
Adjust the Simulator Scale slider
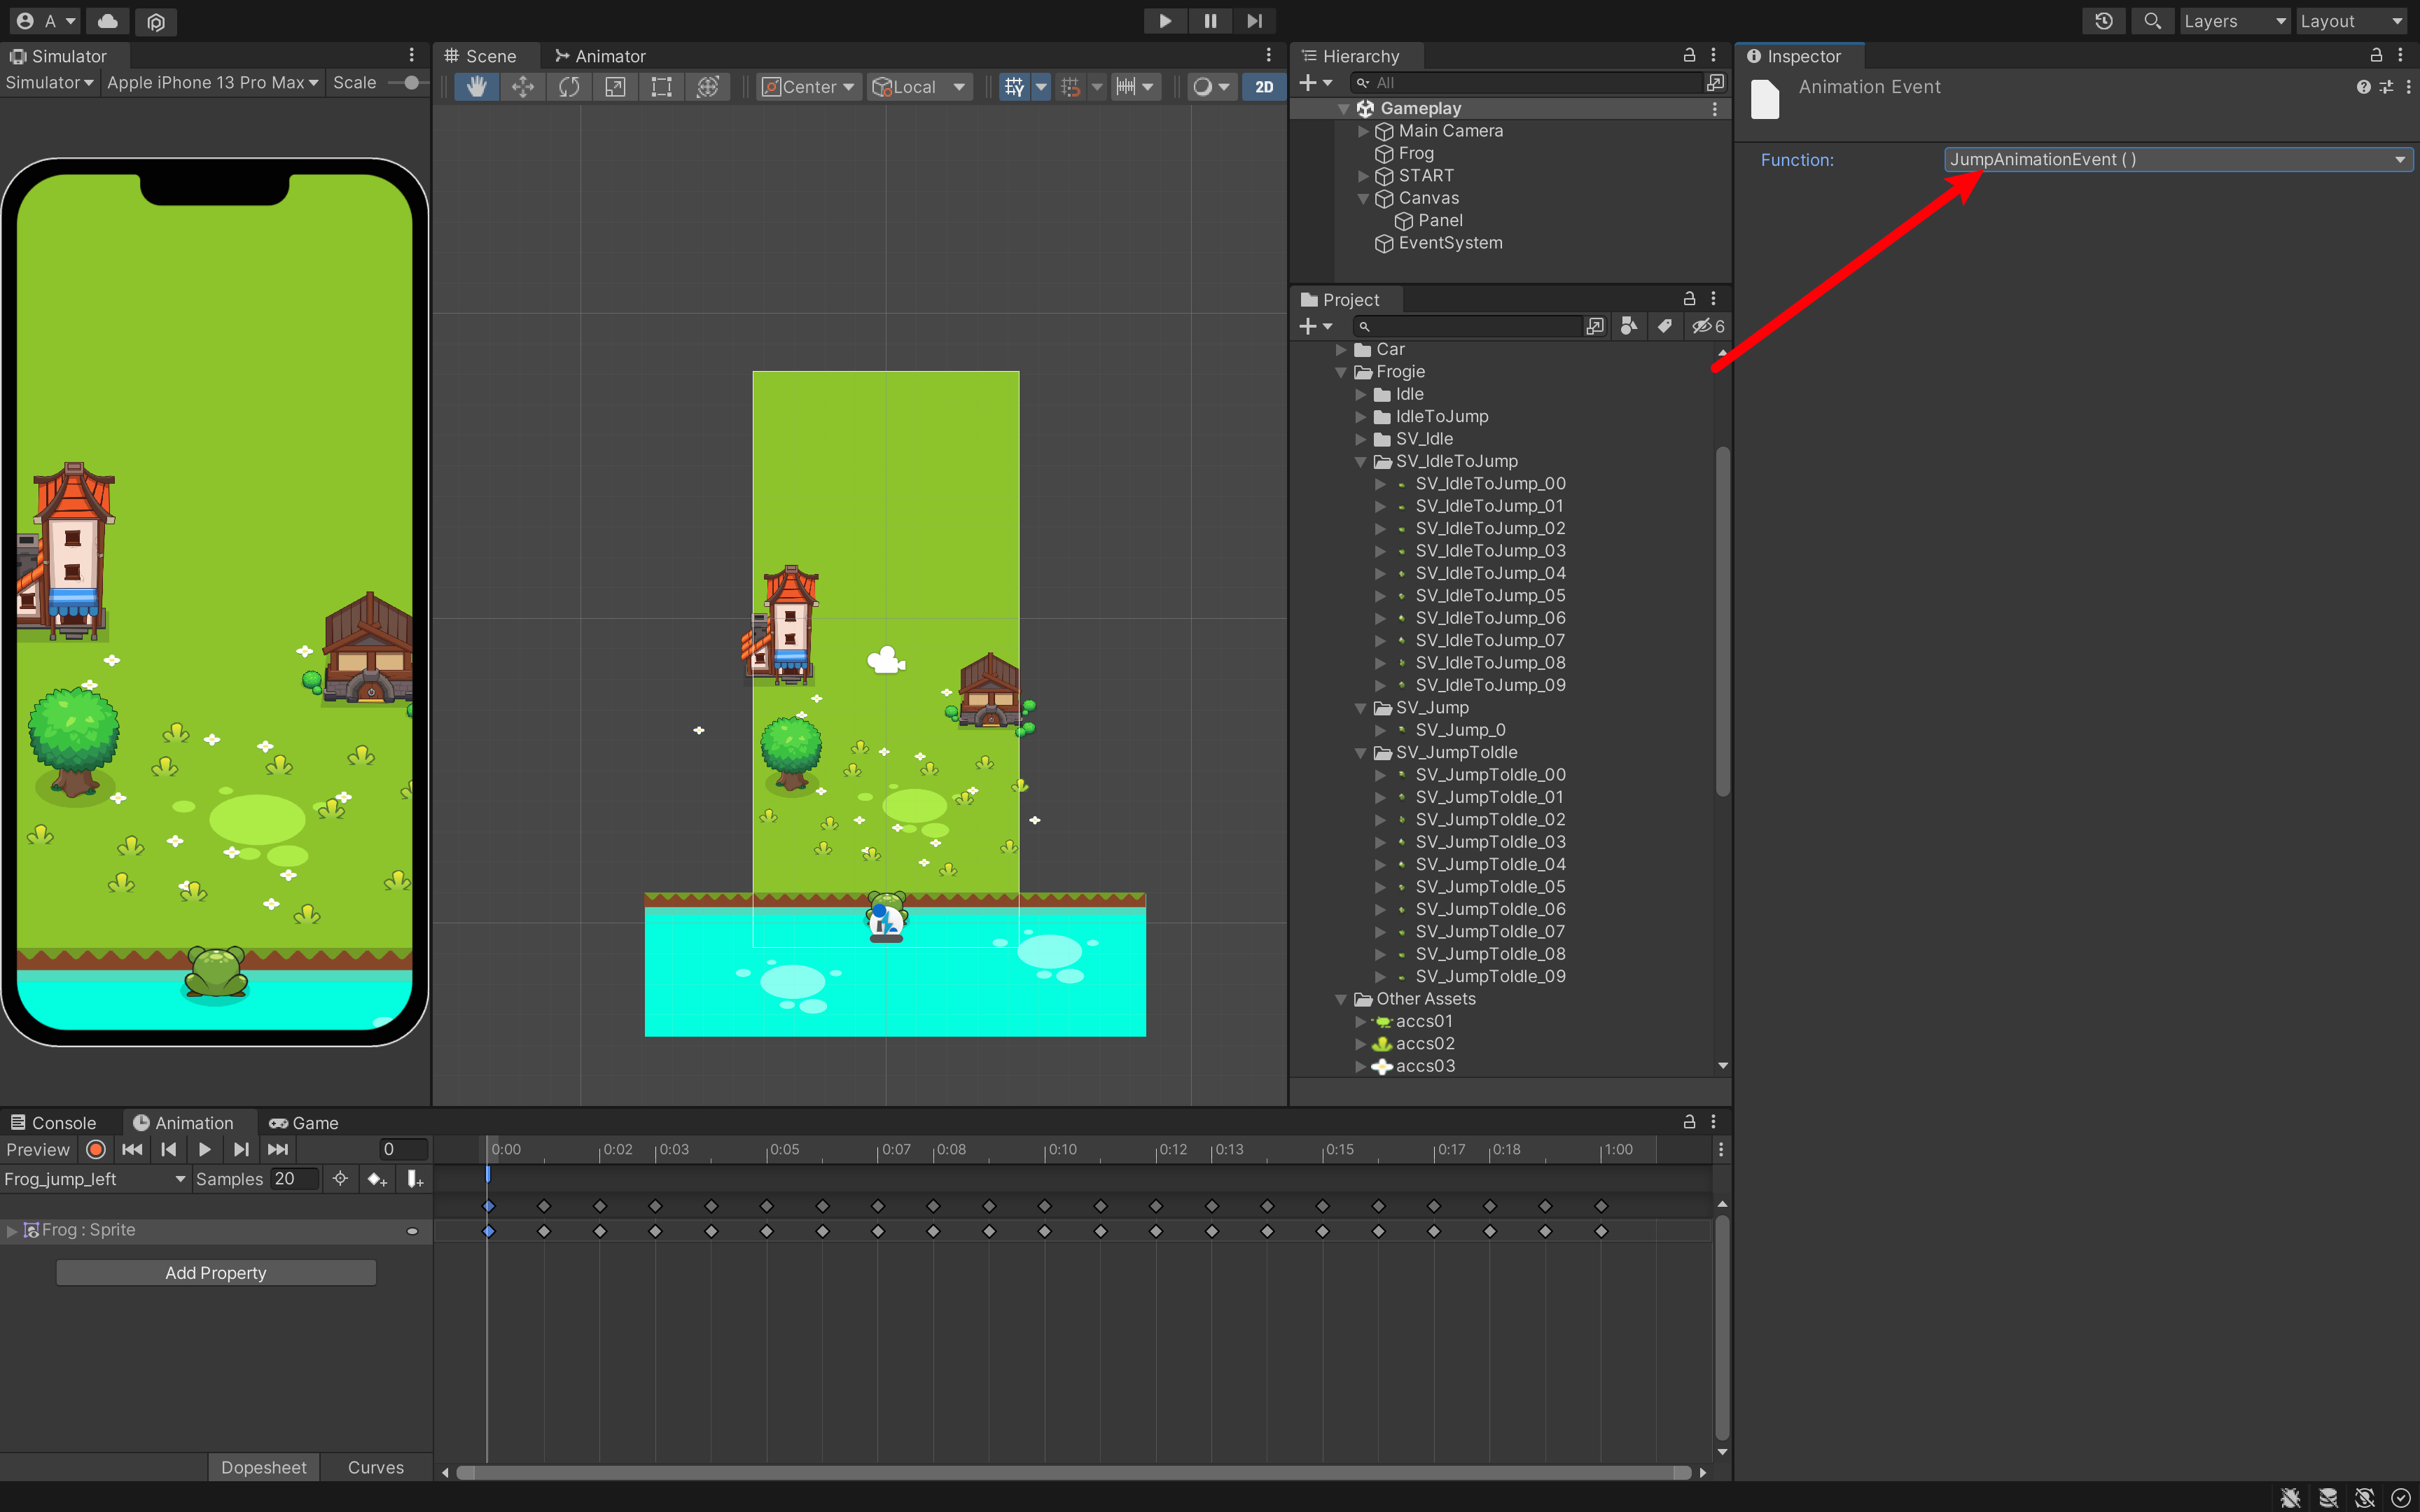[410, 83]
